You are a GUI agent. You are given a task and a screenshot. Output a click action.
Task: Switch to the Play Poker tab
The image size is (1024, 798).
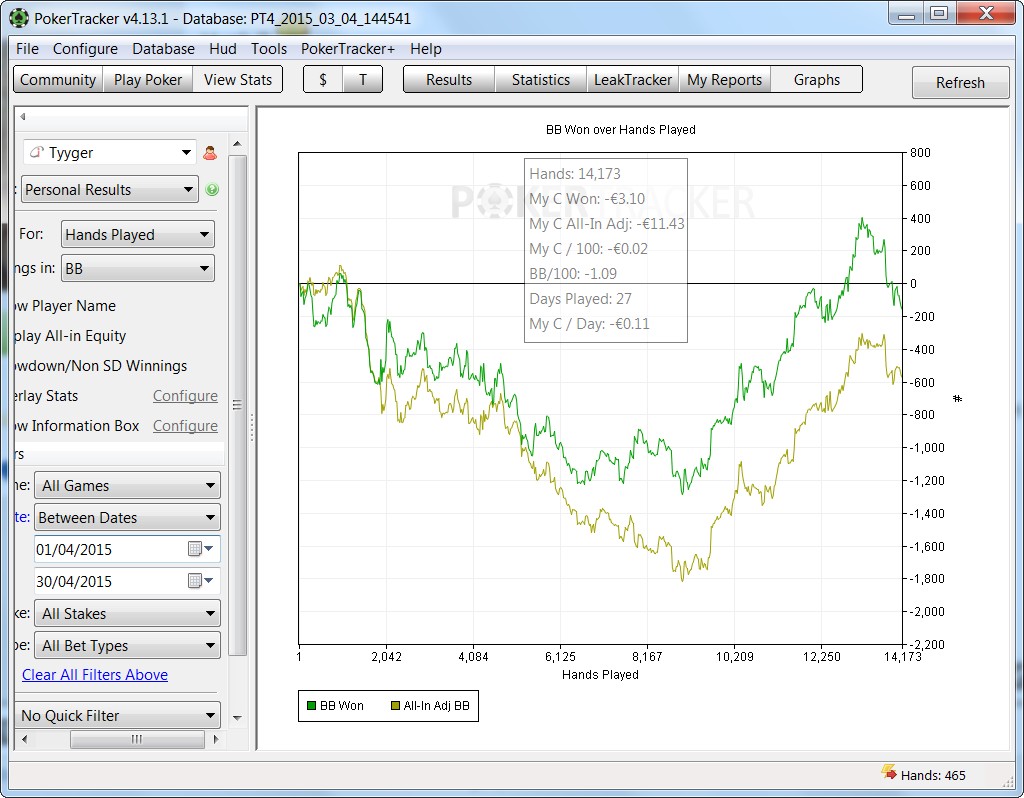click(x=148, y=80)
